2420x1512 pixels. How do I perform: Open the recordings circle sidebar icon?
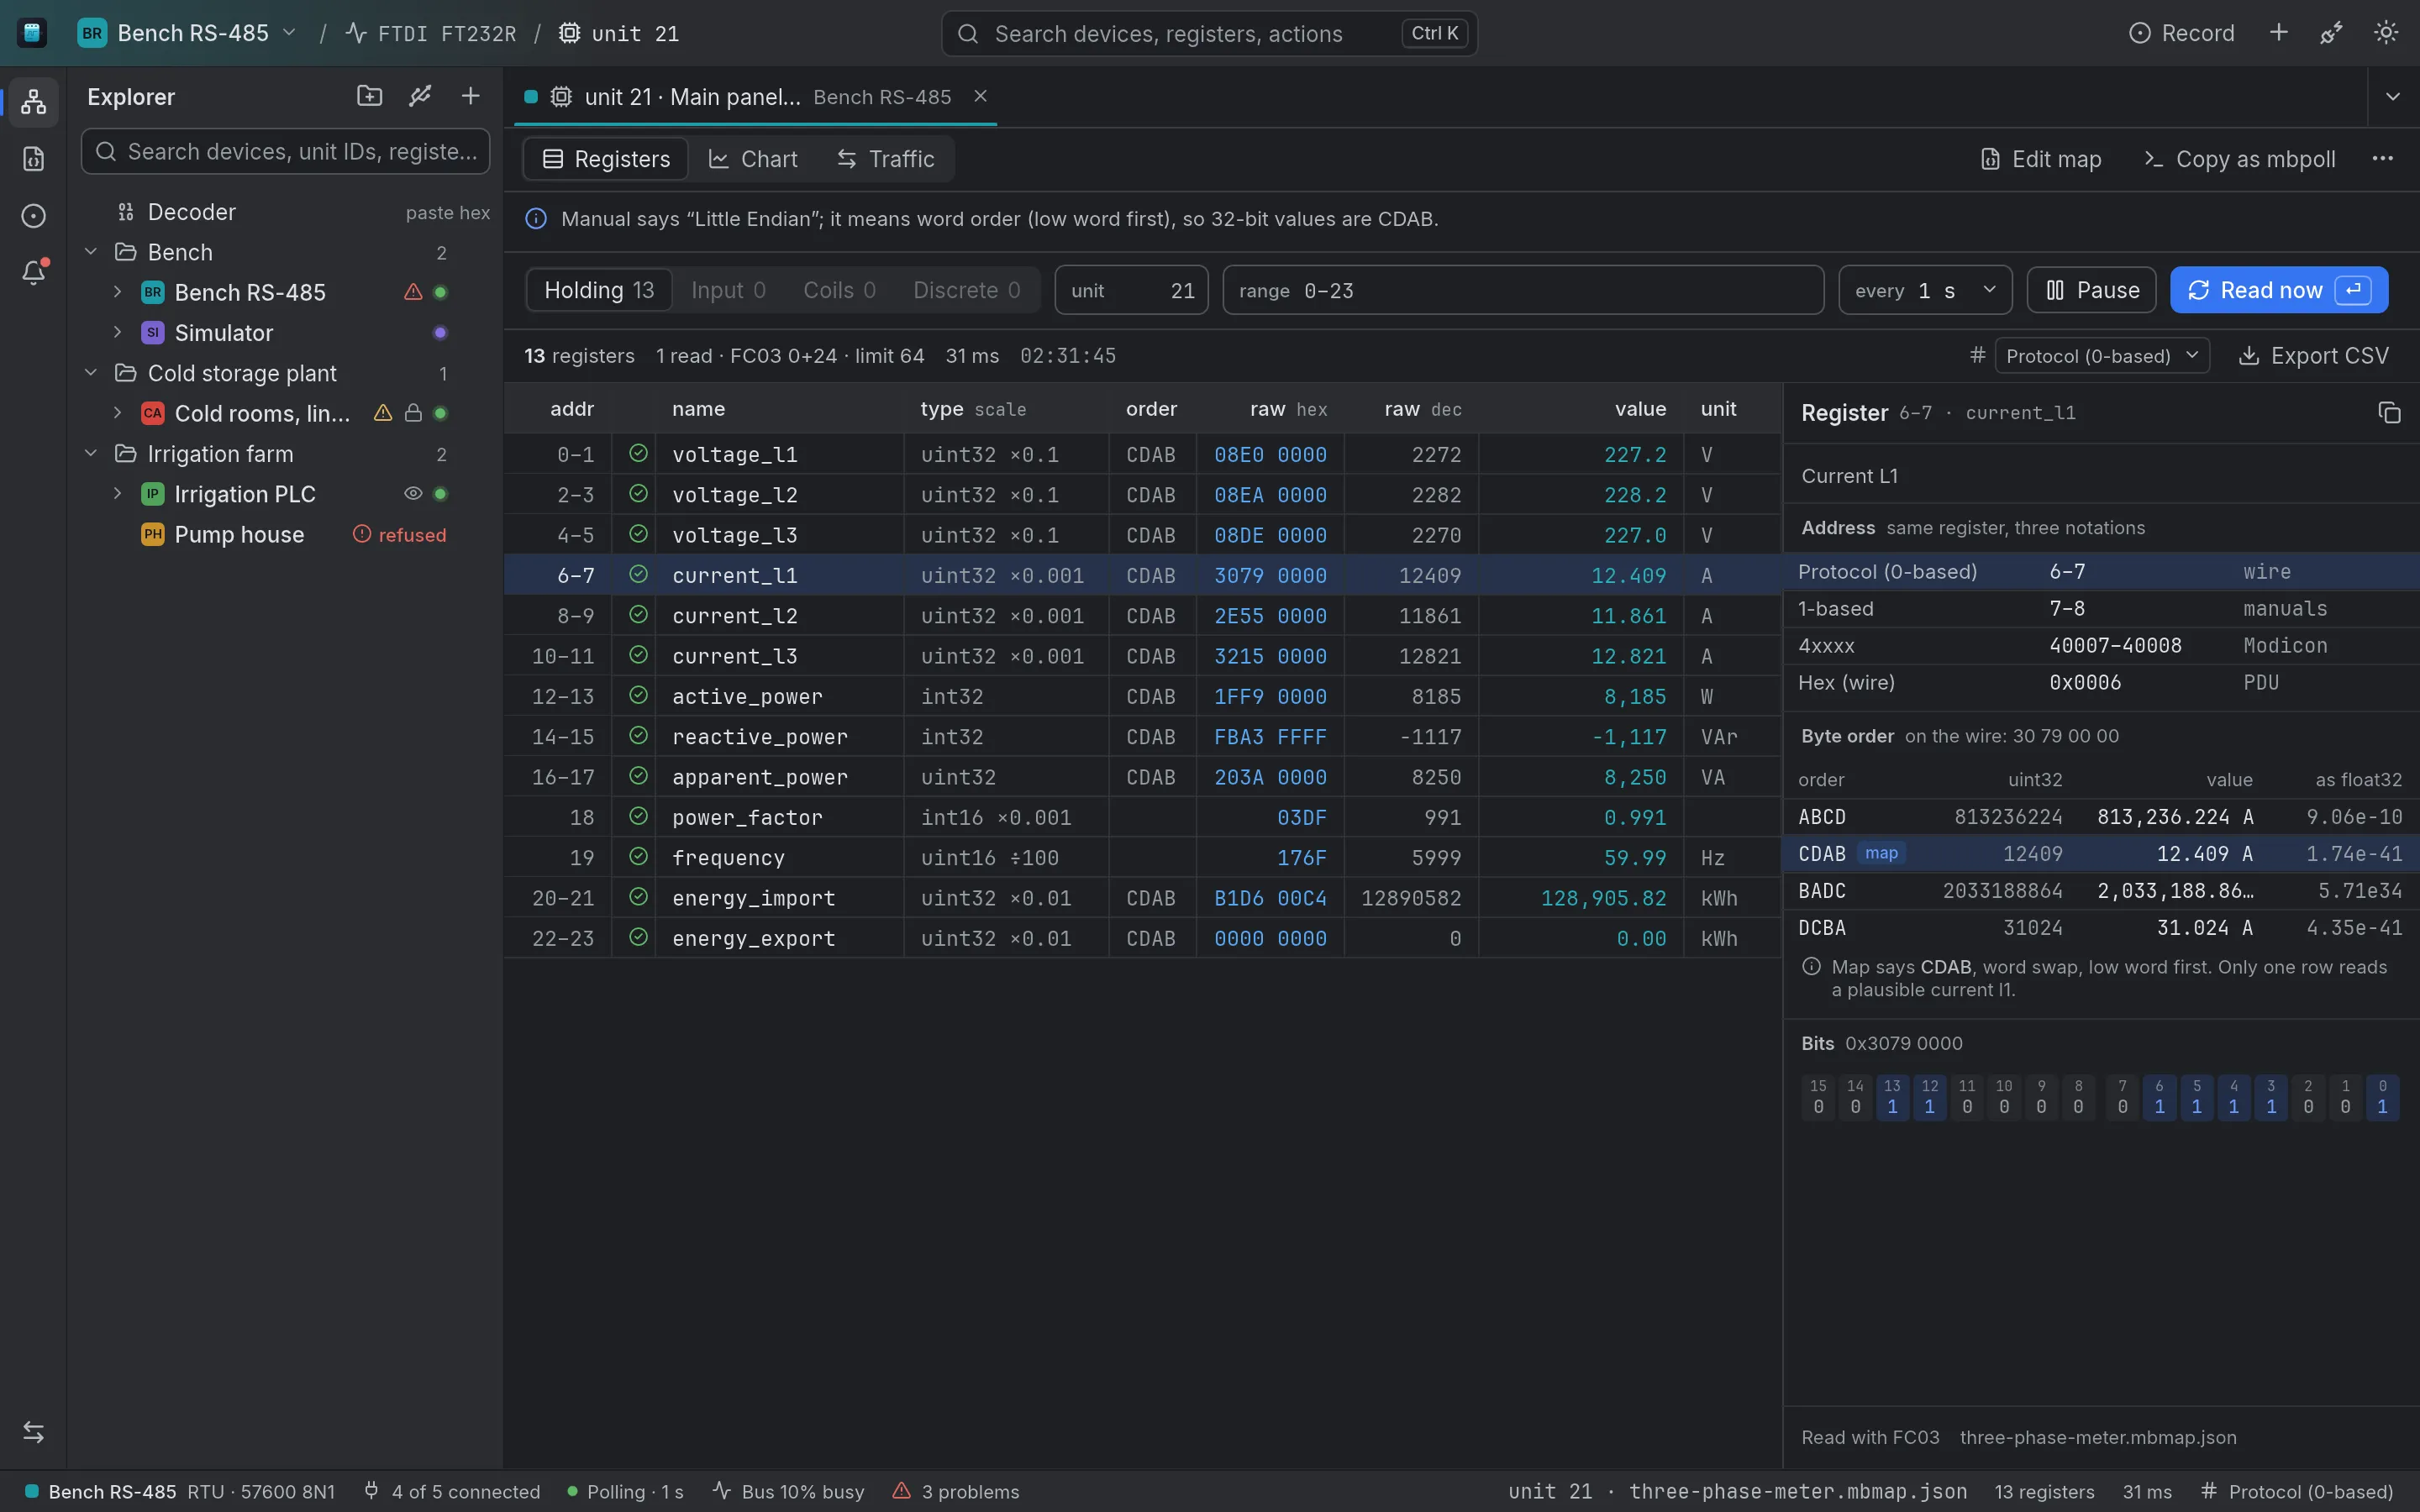pos(33,216)
